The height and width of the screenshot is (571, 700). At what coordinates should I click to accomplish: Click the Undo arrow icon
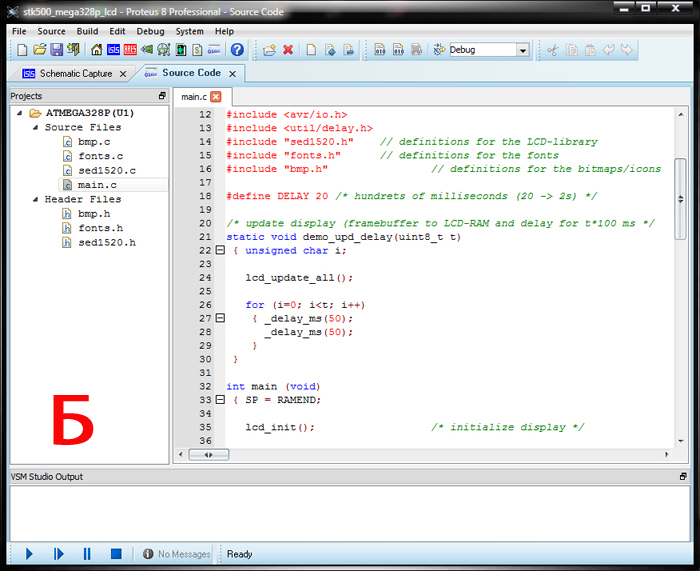[x=608, y=50]
